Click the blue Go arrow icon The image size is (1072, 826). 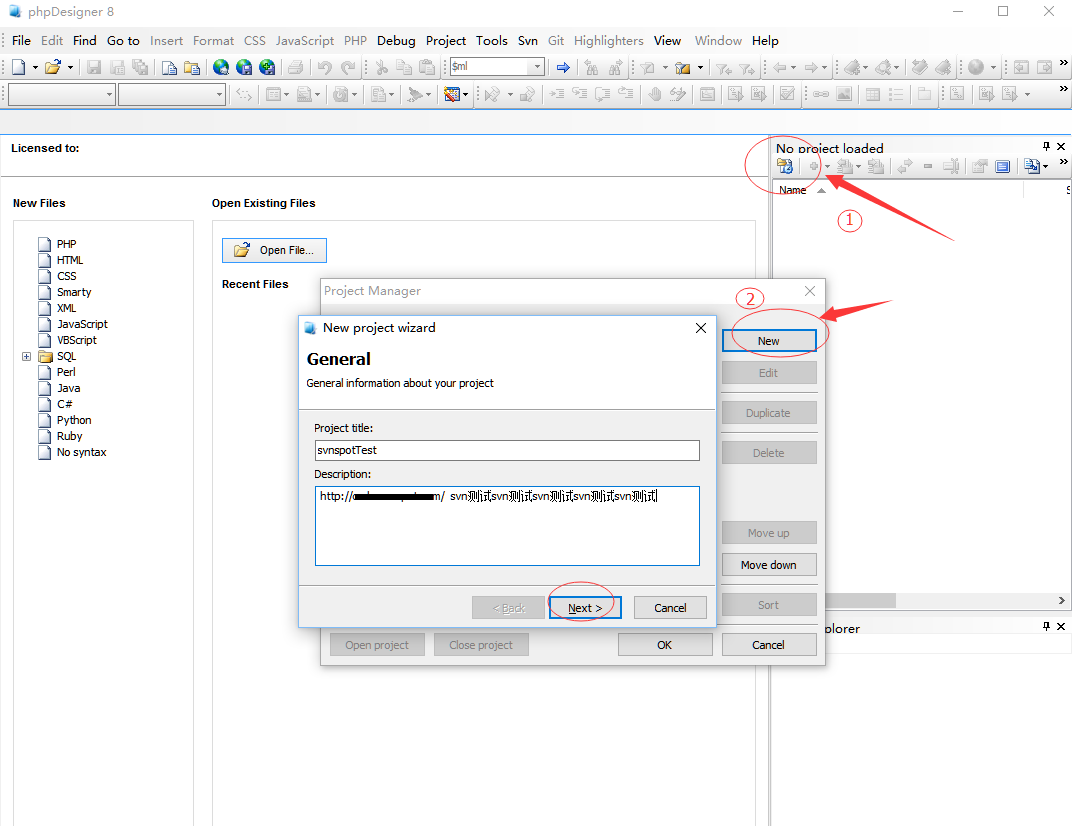[563, 67]
